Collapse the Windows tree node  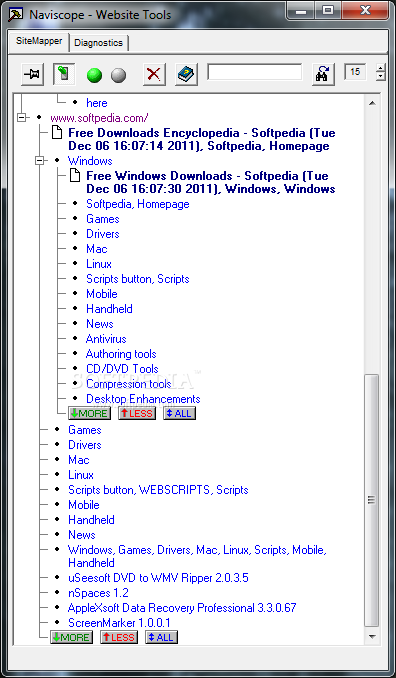(x=40, y=160)
